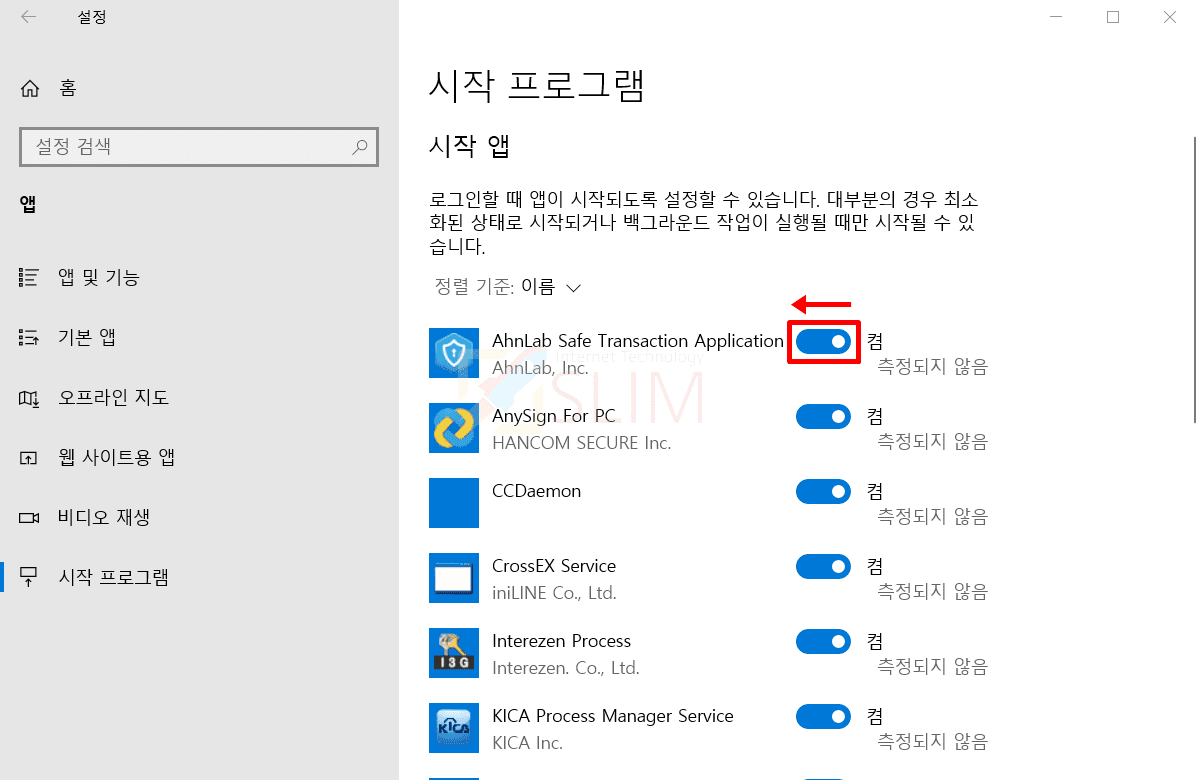
Task: Select 시작 프로그램 sidebar icon
Action: (29, 577)
